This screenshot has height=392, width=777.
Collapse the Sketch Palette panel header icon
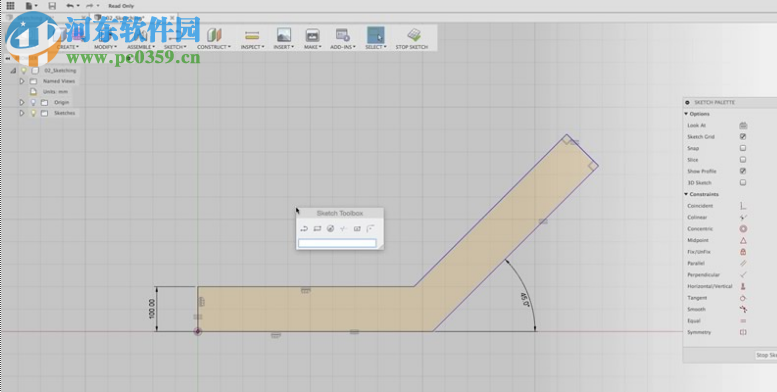pyautogui.click(x=687, y=103)
